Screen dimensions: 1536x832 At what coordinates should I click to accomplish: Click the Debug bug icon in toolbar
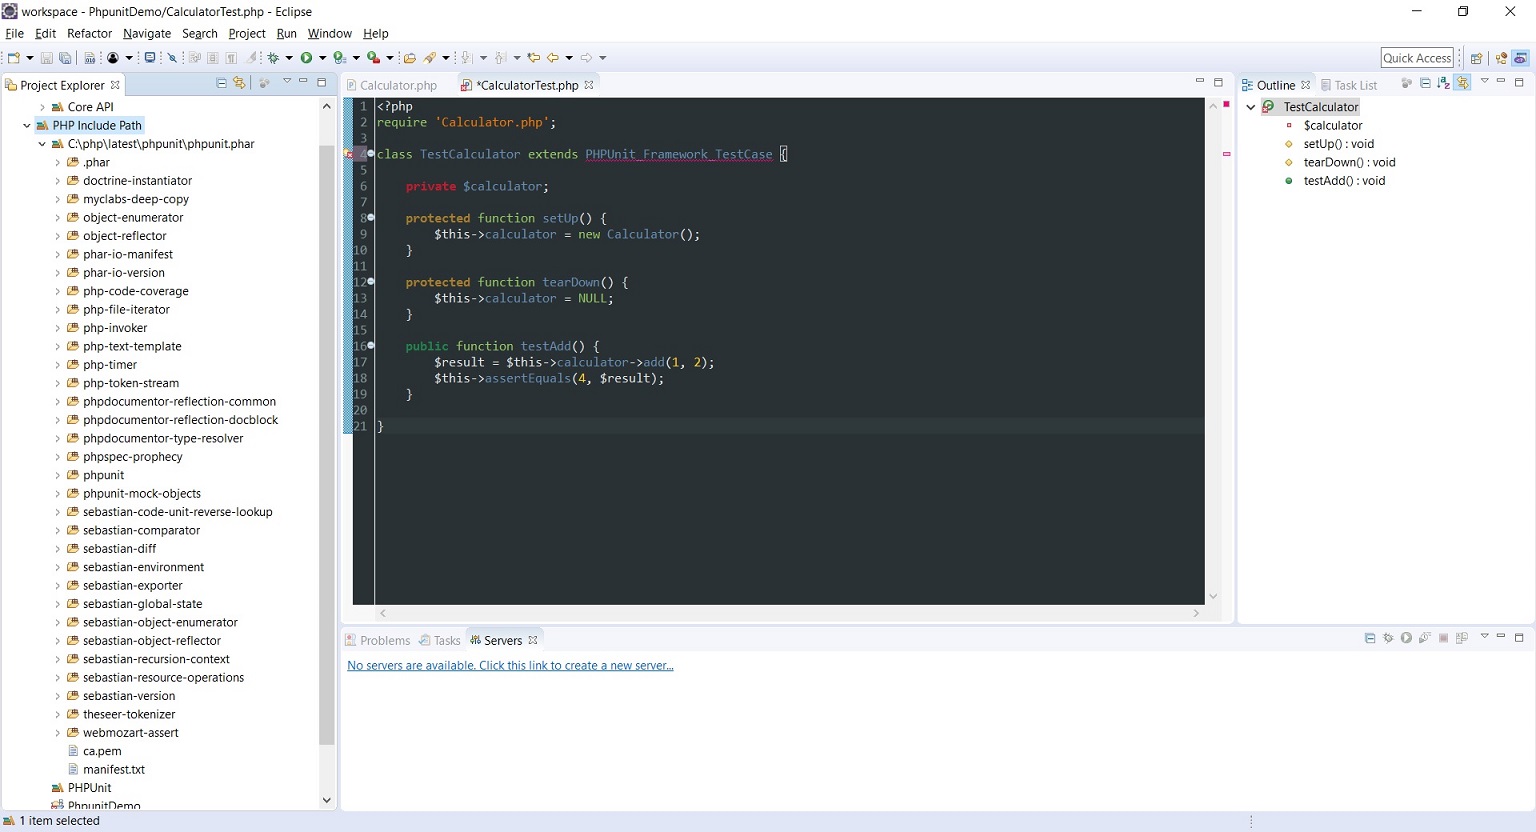[x=273, y=58]
